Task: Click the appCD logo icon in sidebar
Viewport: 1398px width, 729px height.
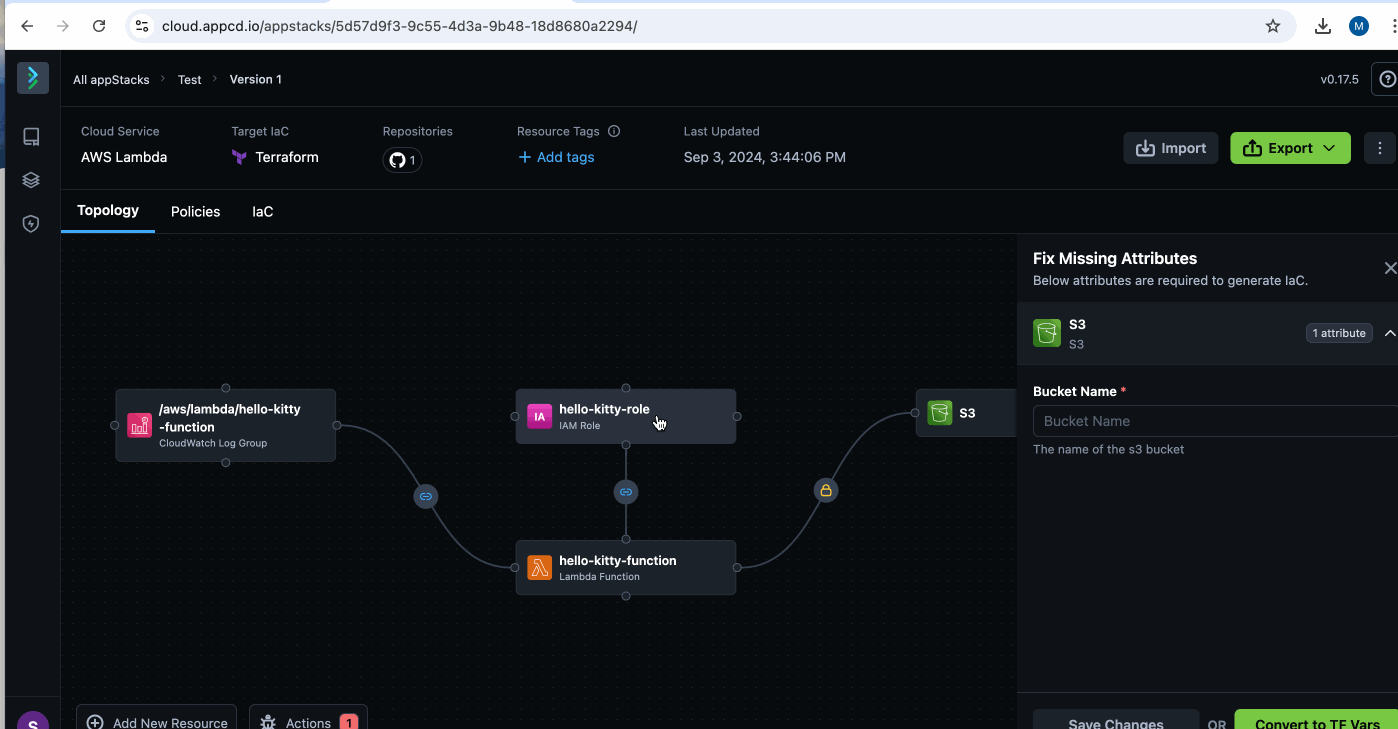Action: tap(33, 78)
